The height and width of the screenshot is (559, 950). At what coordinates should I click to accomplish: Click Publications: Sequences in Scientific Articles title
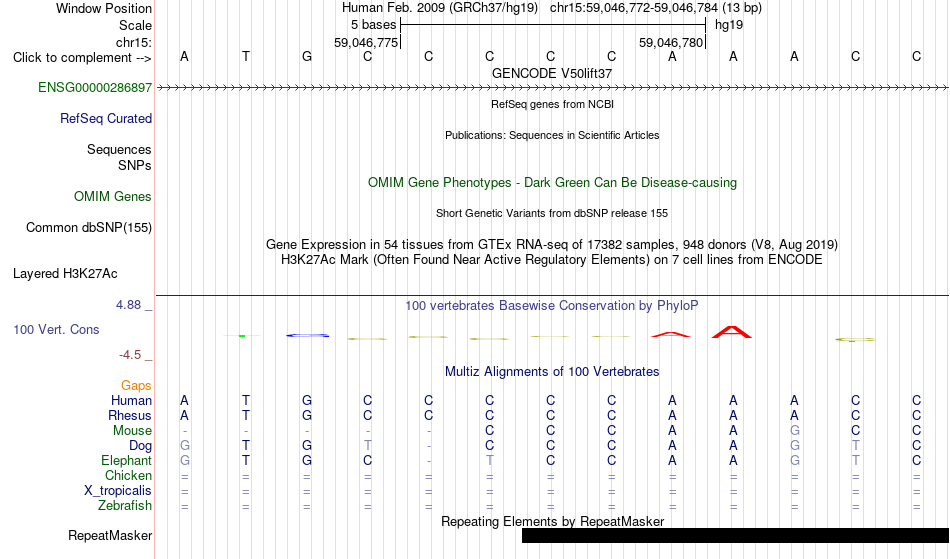[x=552, y=135]
